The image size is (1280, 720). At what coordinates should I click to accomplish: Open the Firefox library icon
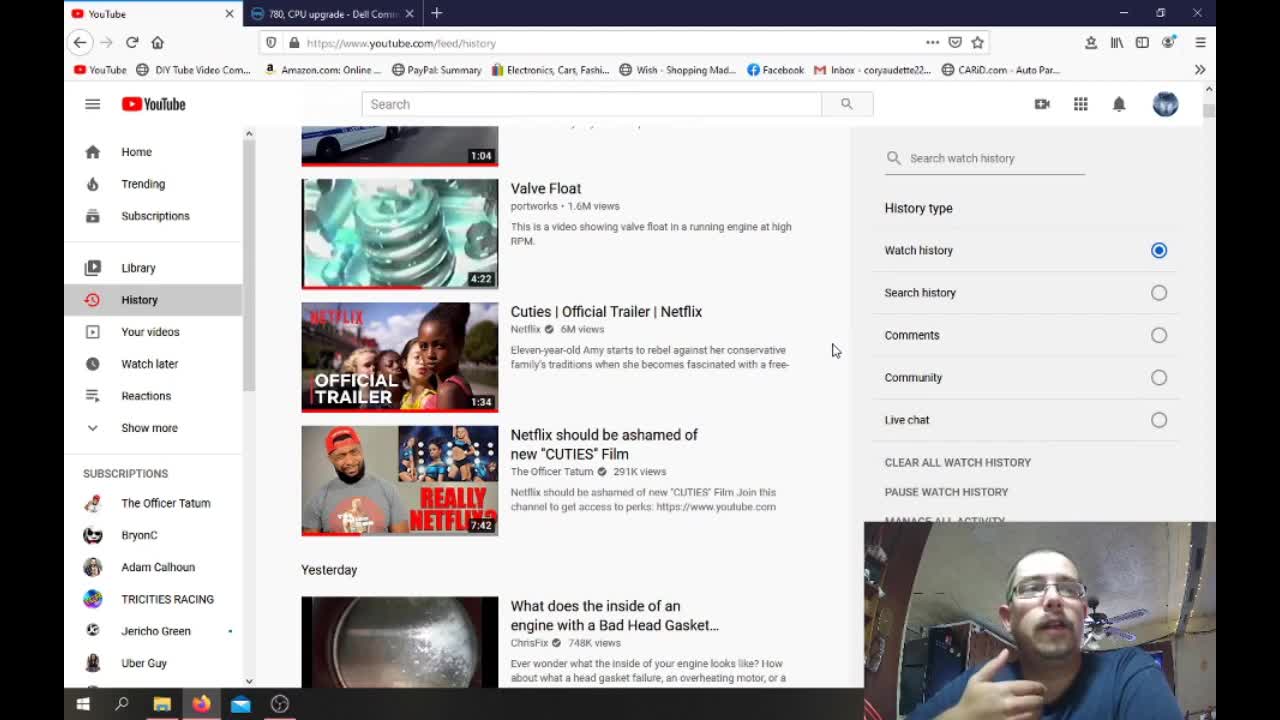(1116, 42)
